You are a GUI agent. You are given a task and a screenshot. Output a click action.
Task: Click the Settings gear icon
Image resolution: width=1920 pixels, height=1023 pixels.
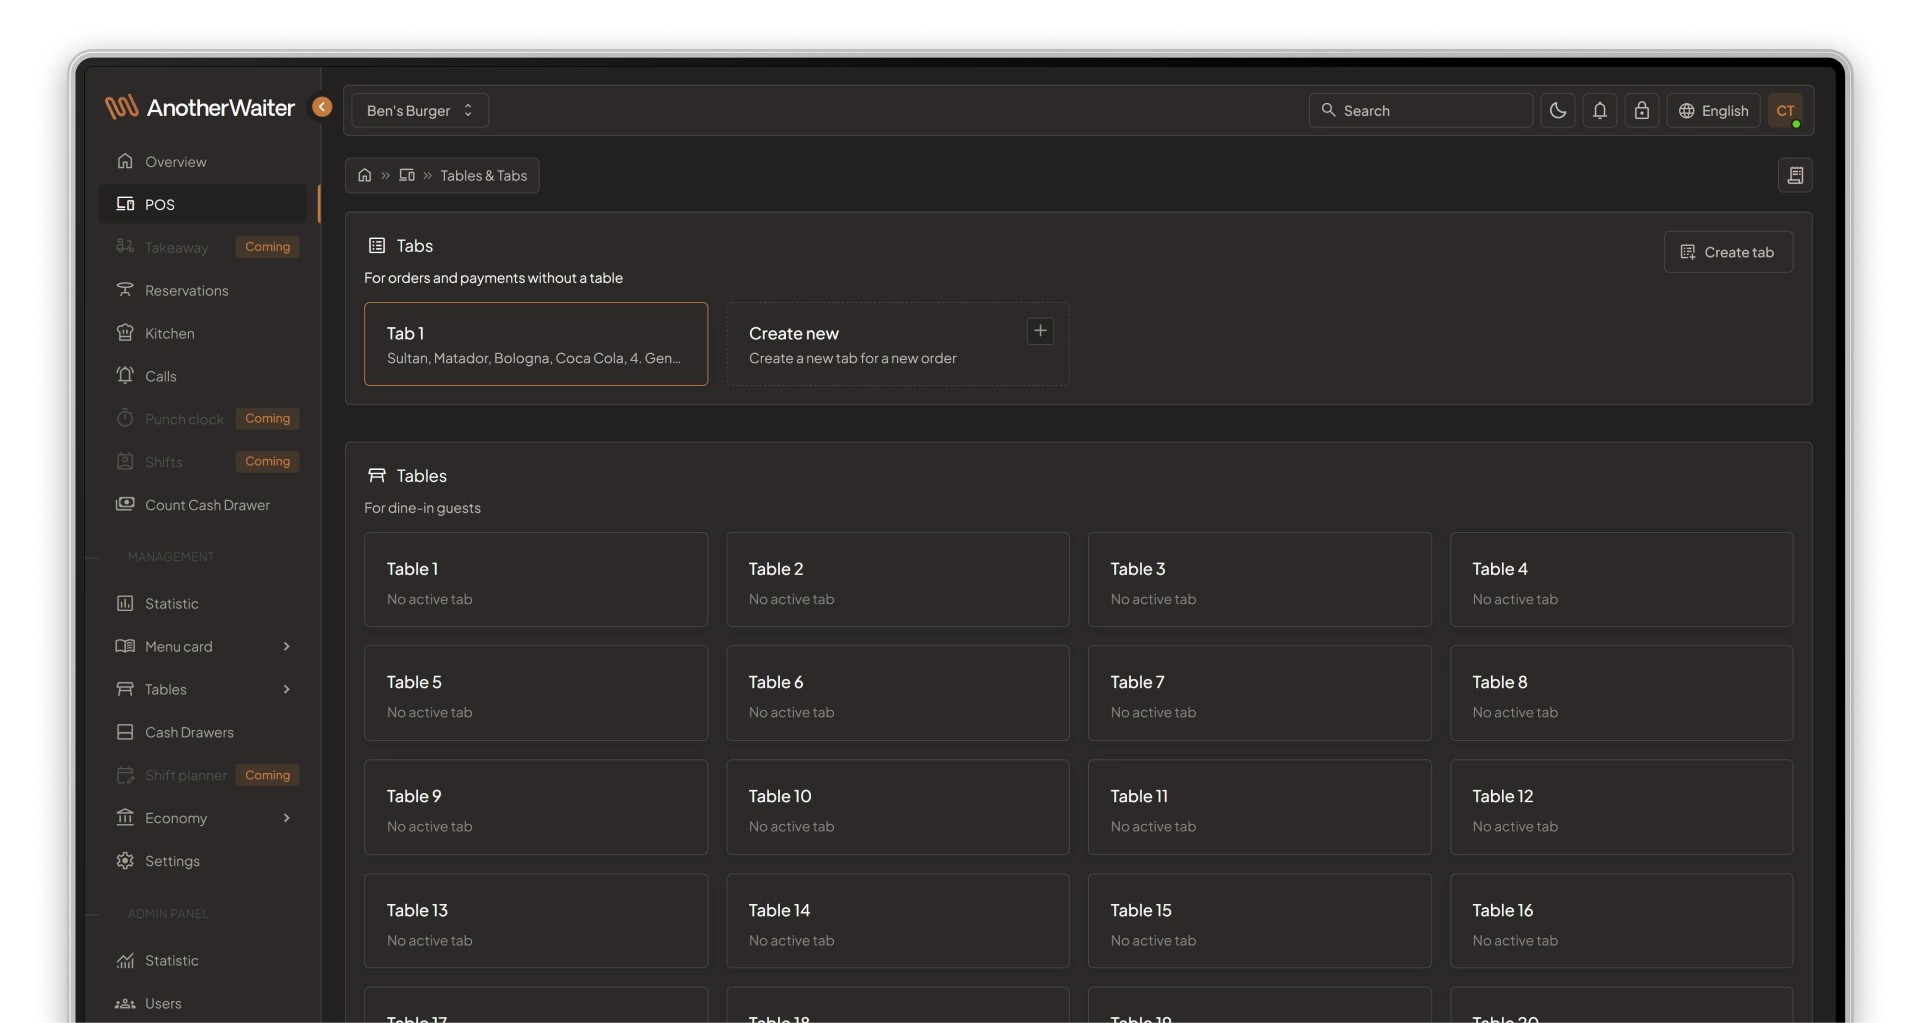click(x=125, y=861)
